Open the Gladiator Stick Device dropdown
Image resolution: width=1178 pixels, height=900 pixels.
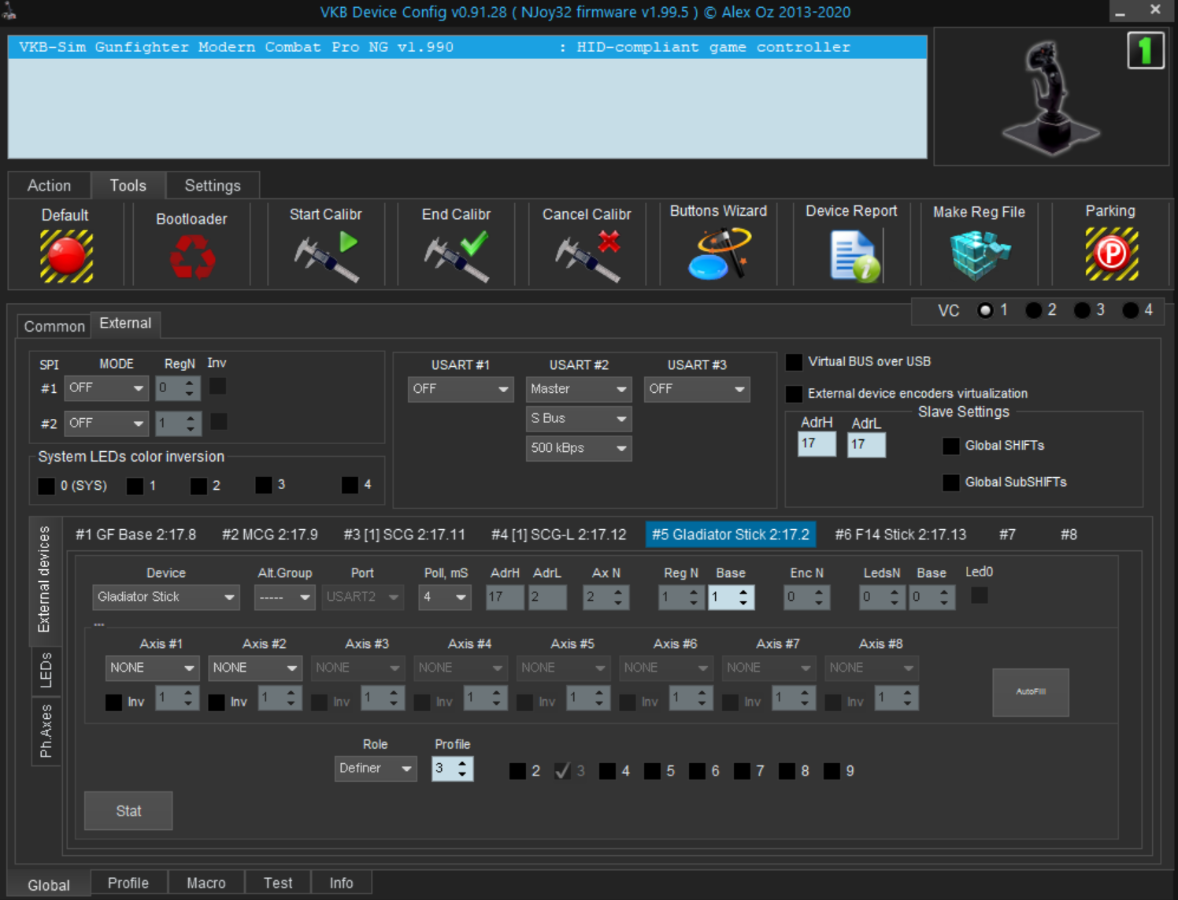pos(166,597)
